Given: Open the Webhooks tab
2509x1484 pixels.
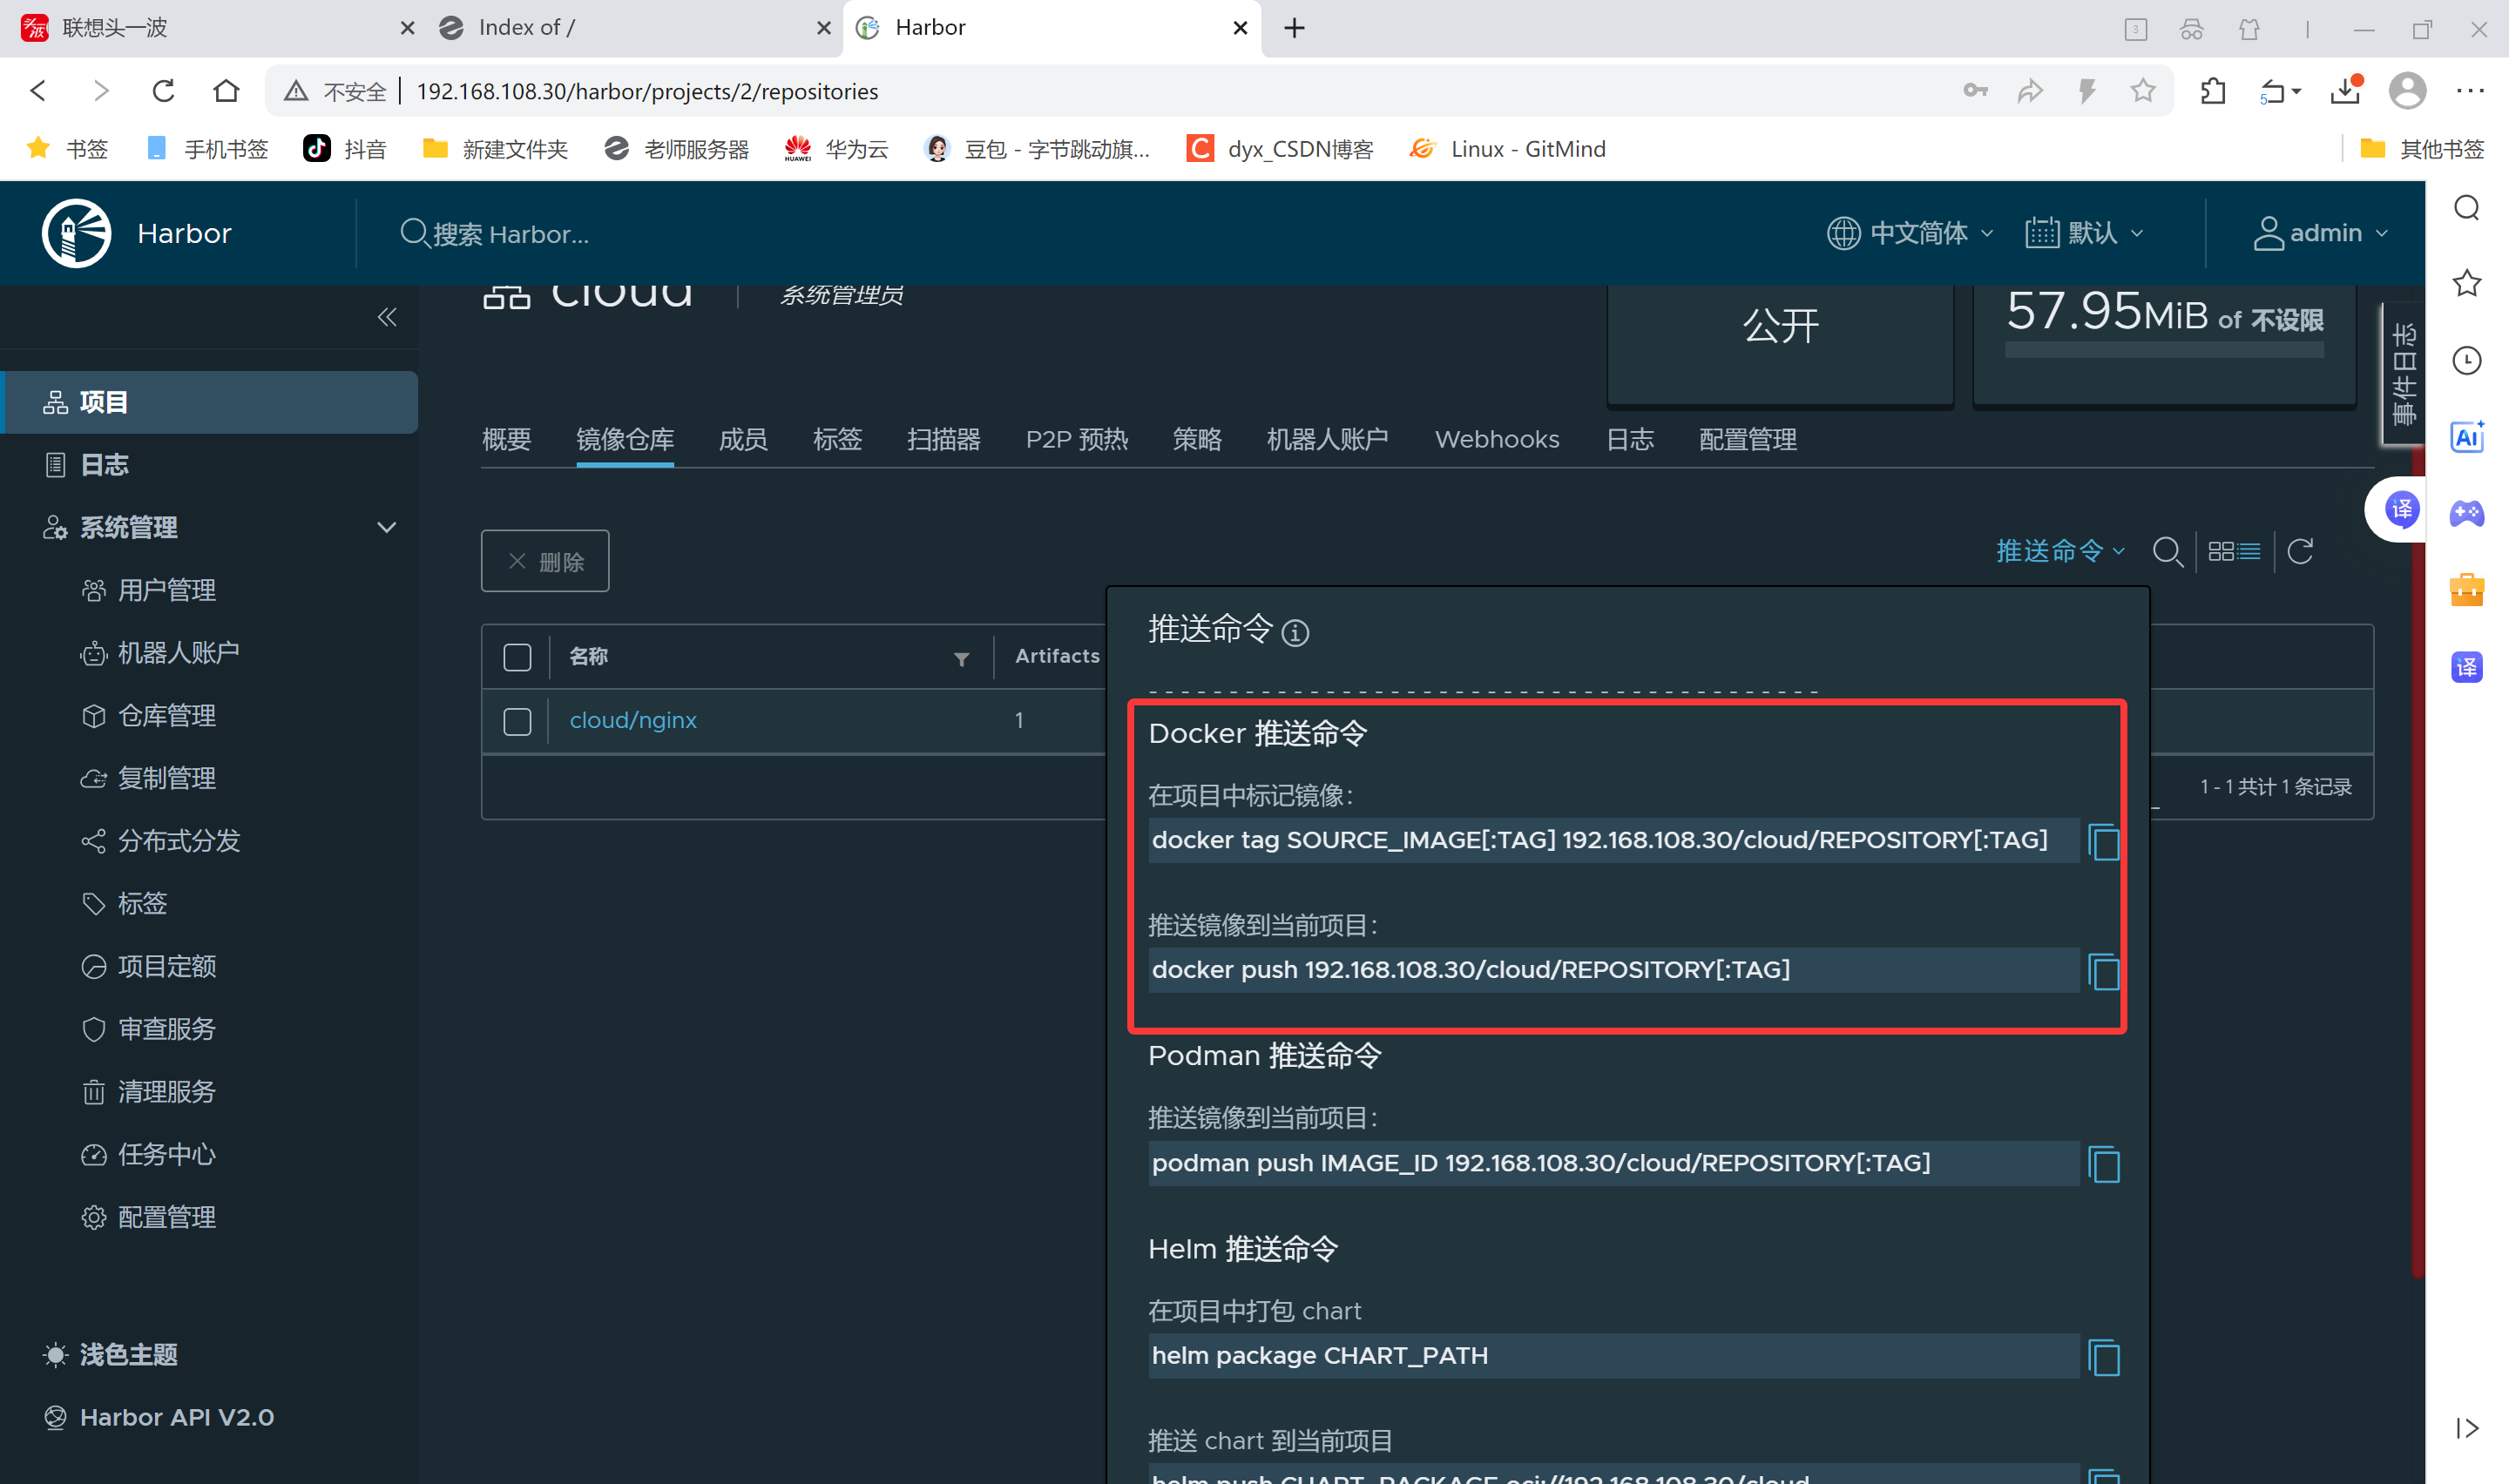Looking at the screenshot, I should point(1496,439).
